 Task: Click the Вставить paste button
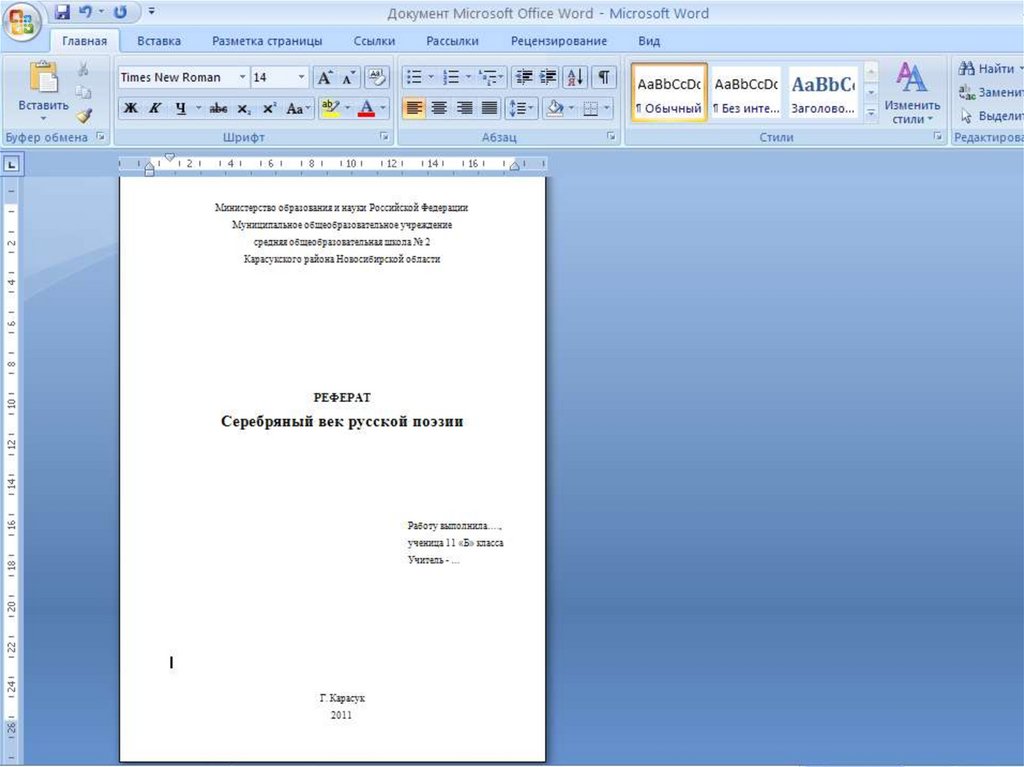click(x=43, y=88)
